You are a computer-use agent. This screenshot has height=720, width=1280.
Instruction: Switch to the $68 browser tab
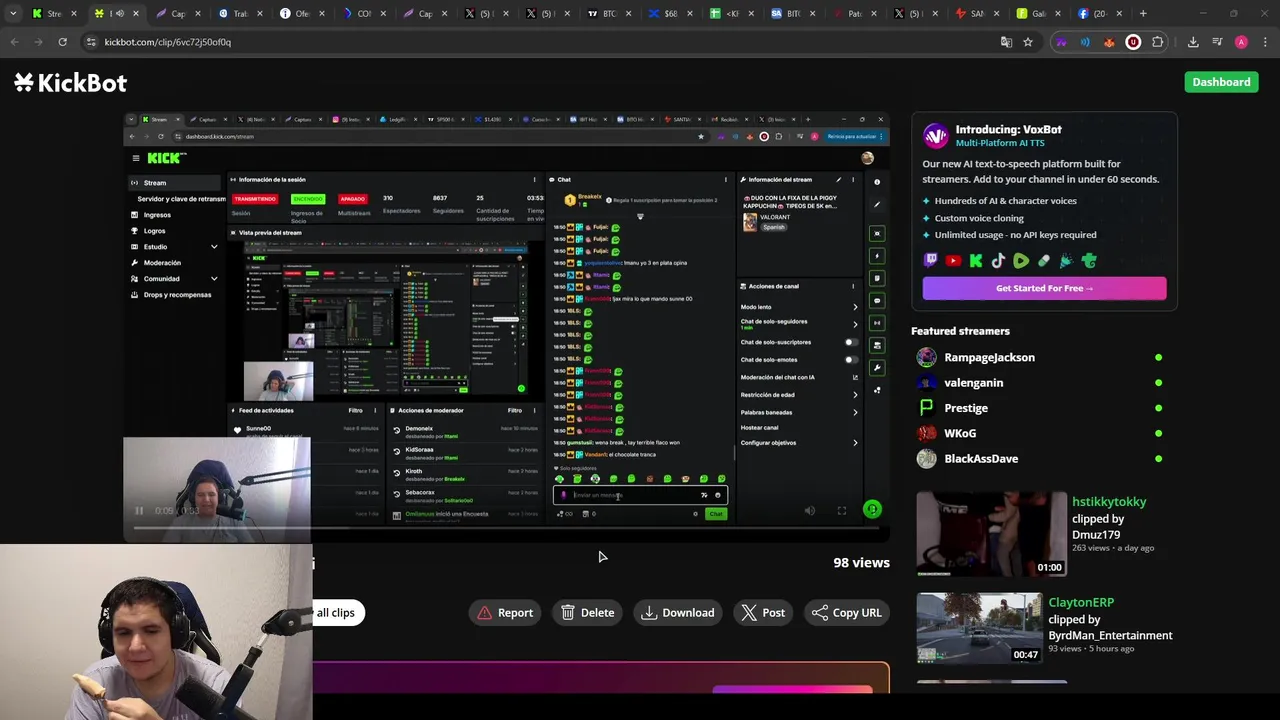click(670, 13)
